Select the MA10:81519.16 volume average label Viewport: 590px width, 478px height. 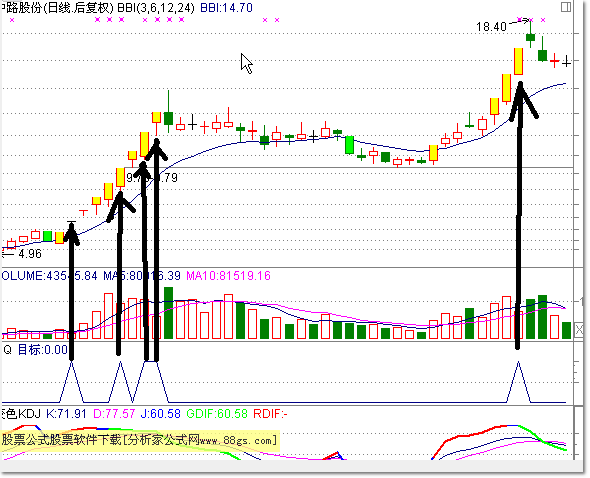coord(228,276)
